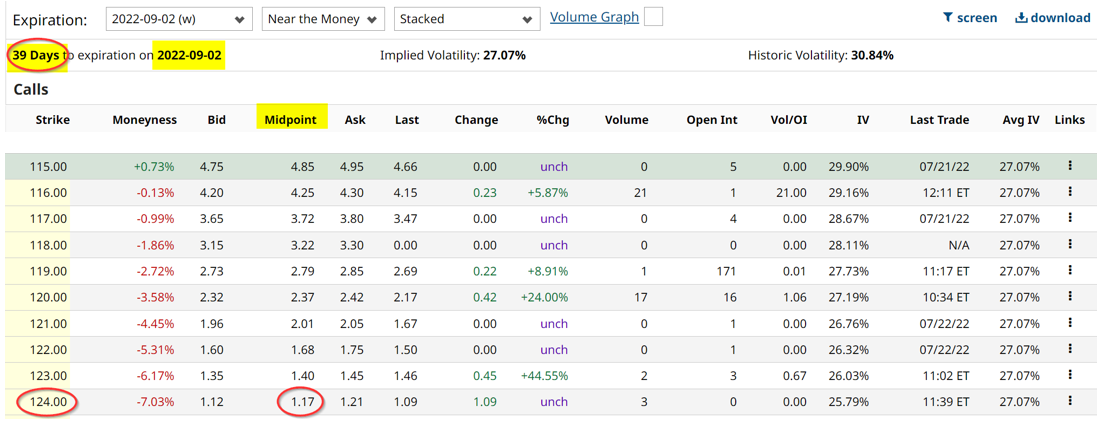The image size is (1103, 422).
Task: Click the Last Trade column header
Action: click(939, 120)
